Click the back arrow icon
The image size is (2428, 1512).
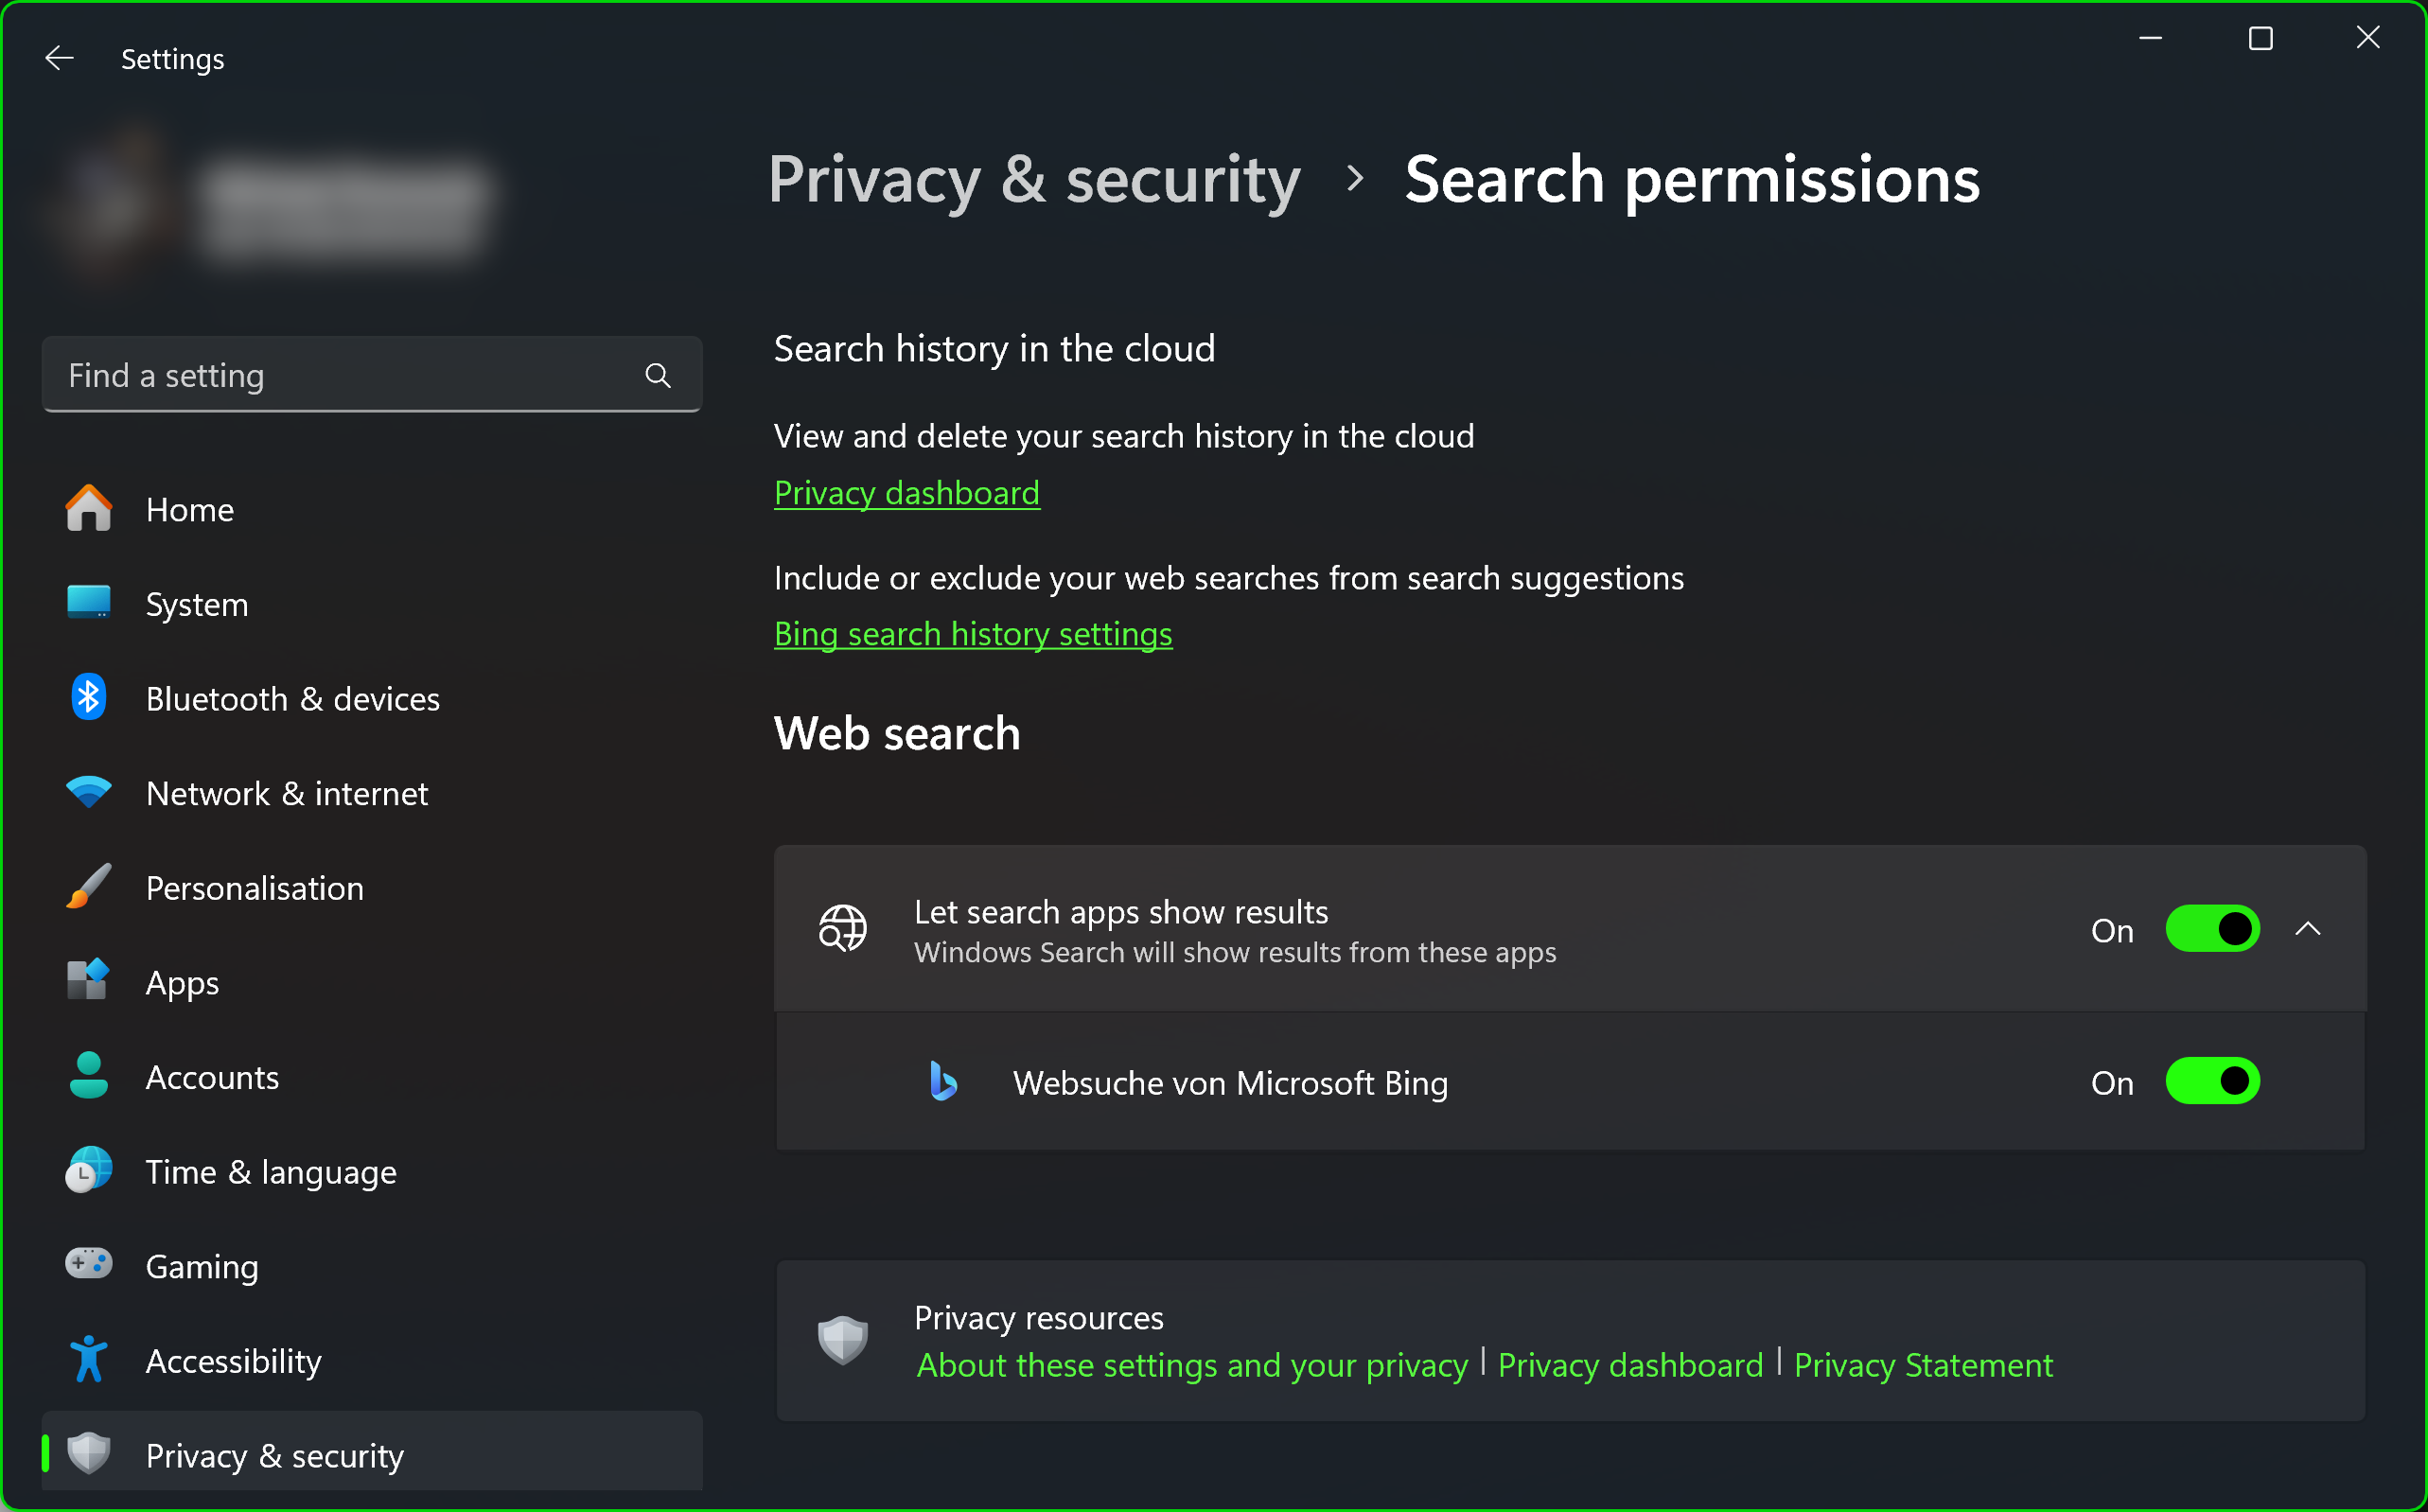(x=59, y=59)
